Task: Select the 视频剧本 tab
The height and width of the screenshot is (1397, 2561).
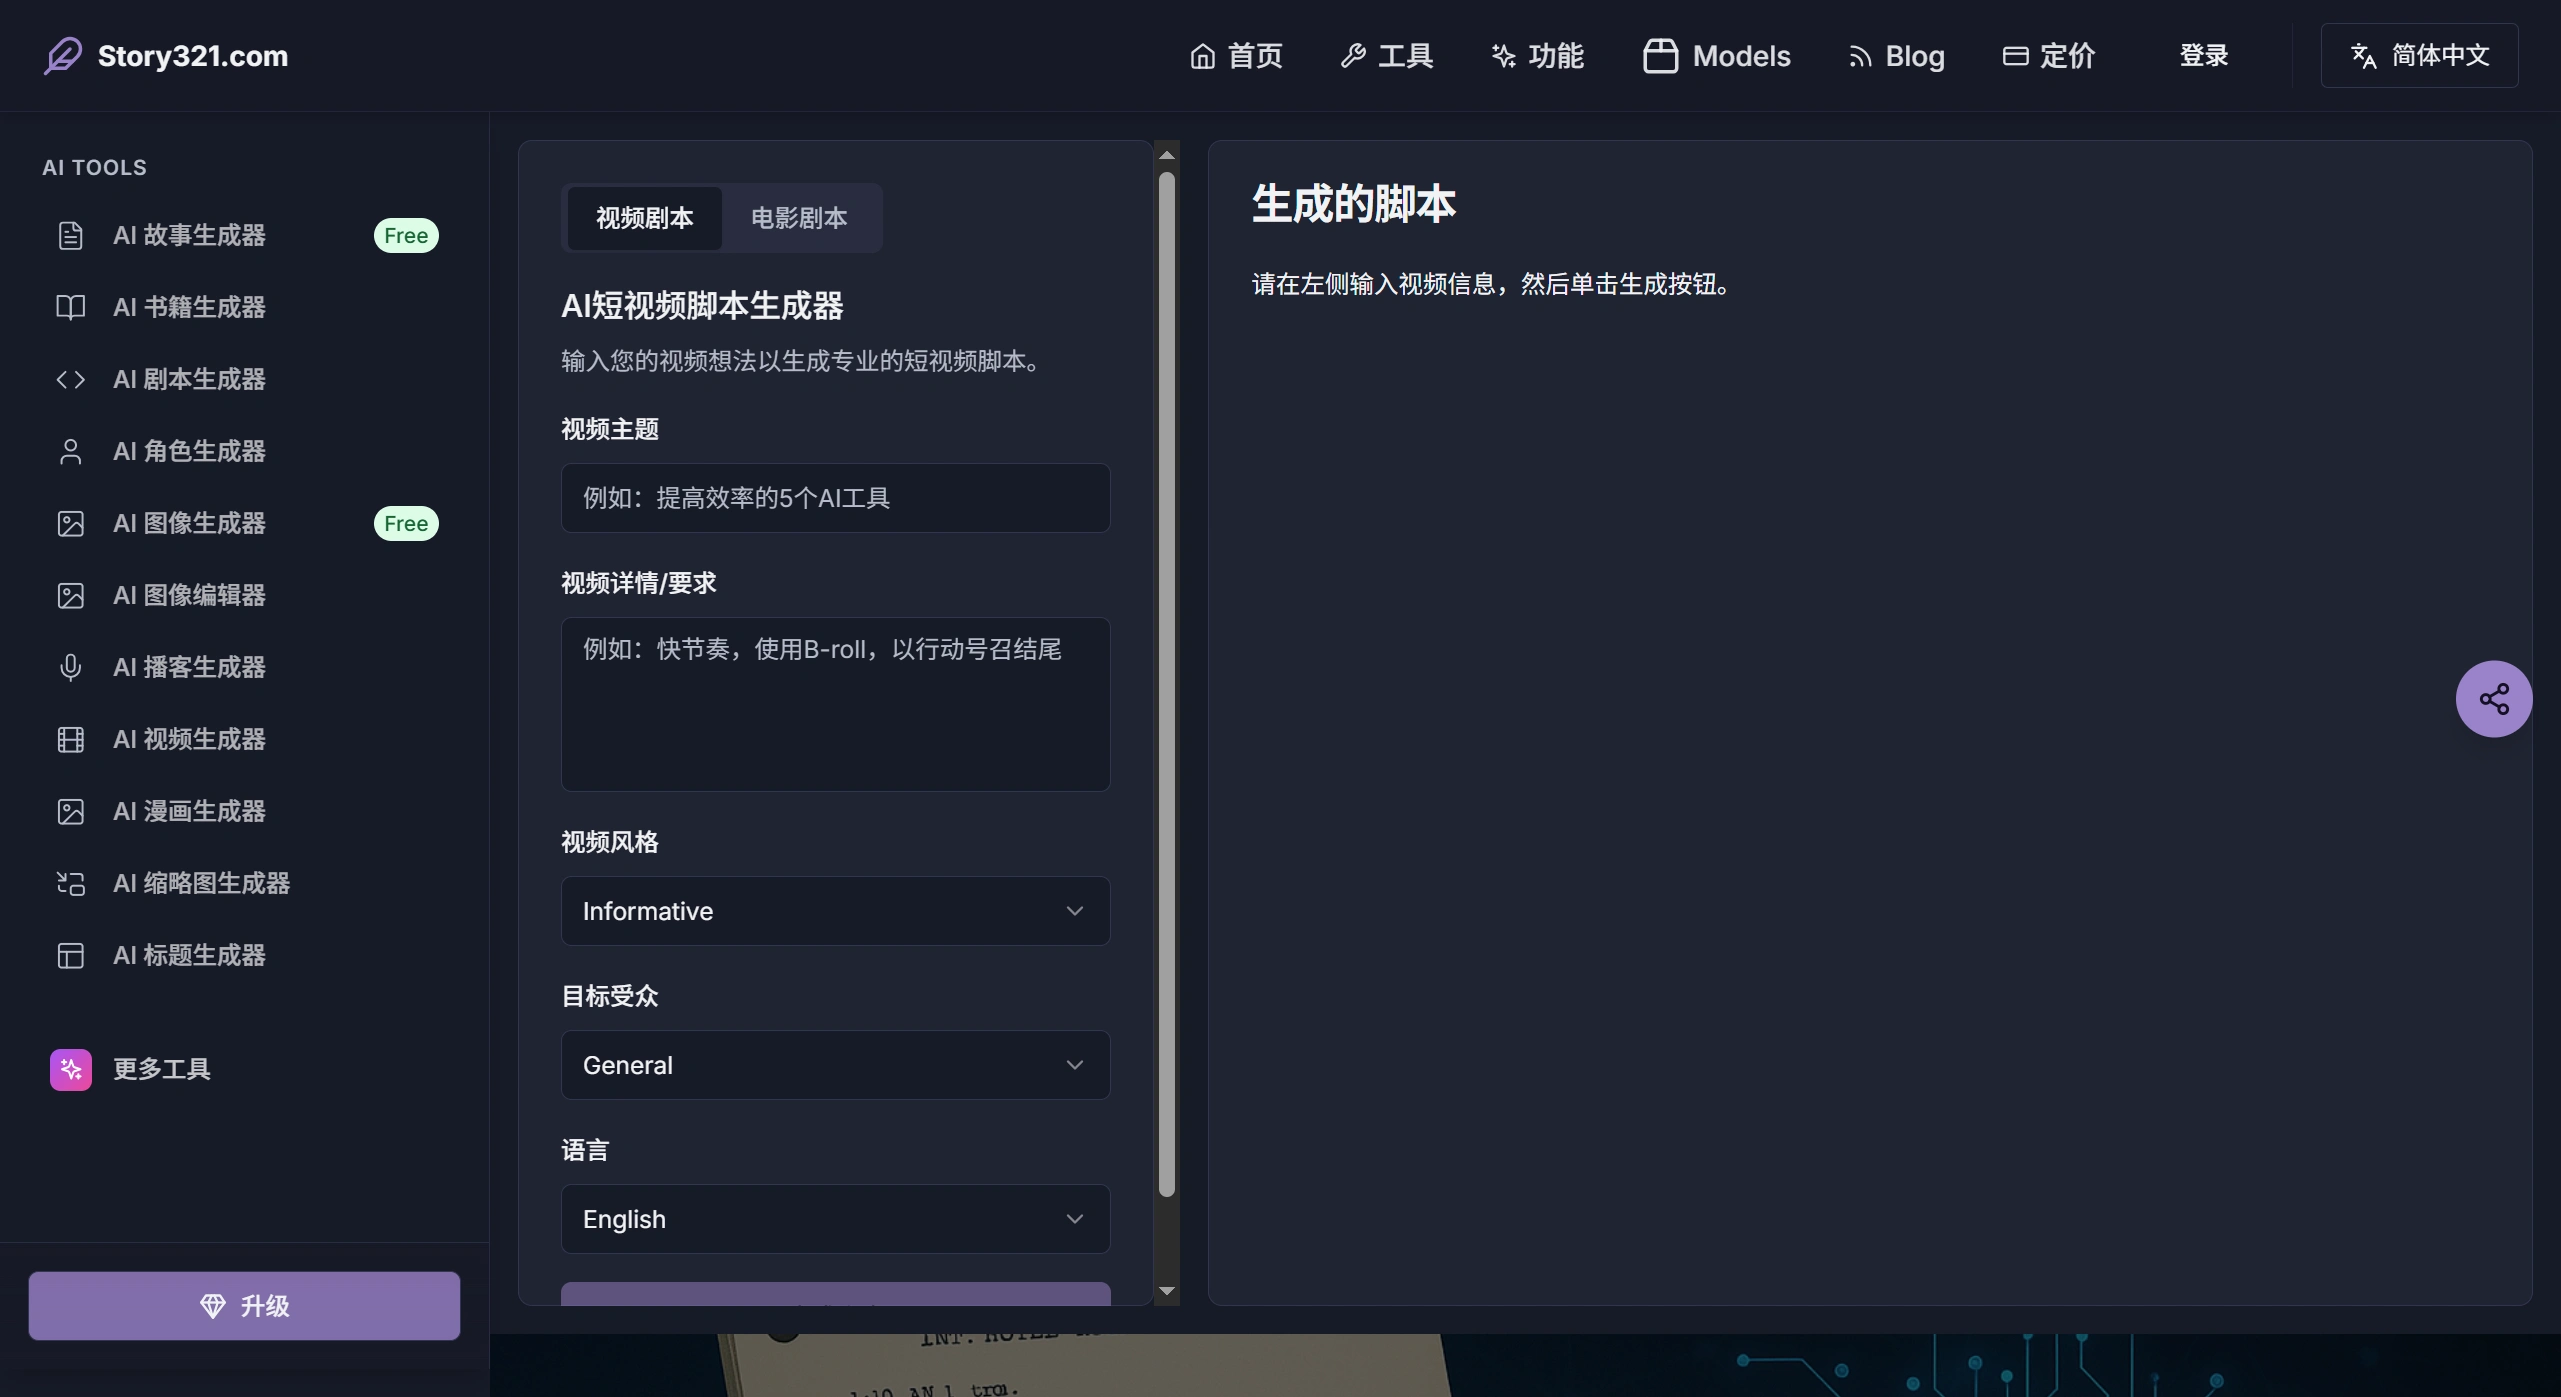Action: (644, 218)
